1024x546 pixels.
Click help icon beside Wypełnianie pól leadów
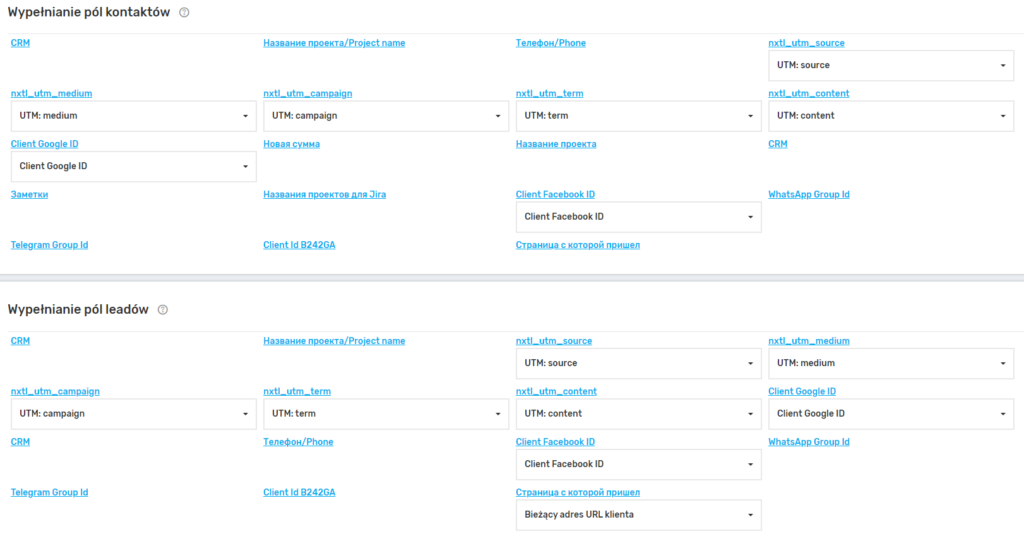click(163, 310)
